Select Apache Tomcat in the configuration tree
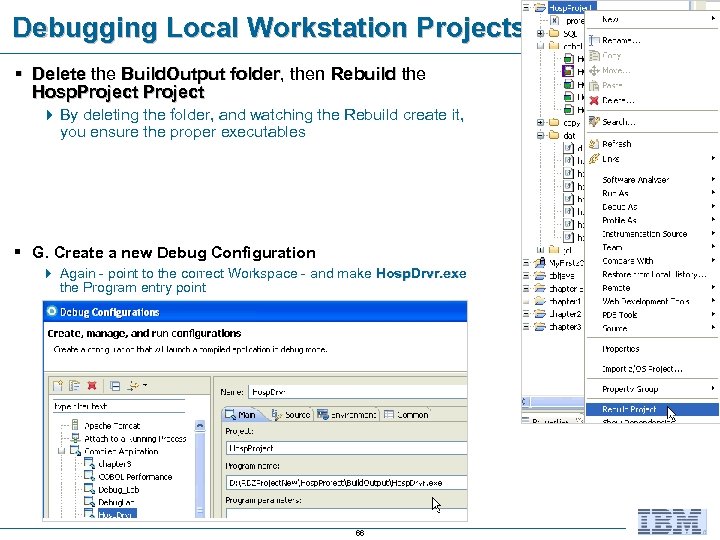 pyautogui.click(x=112, y=426)
